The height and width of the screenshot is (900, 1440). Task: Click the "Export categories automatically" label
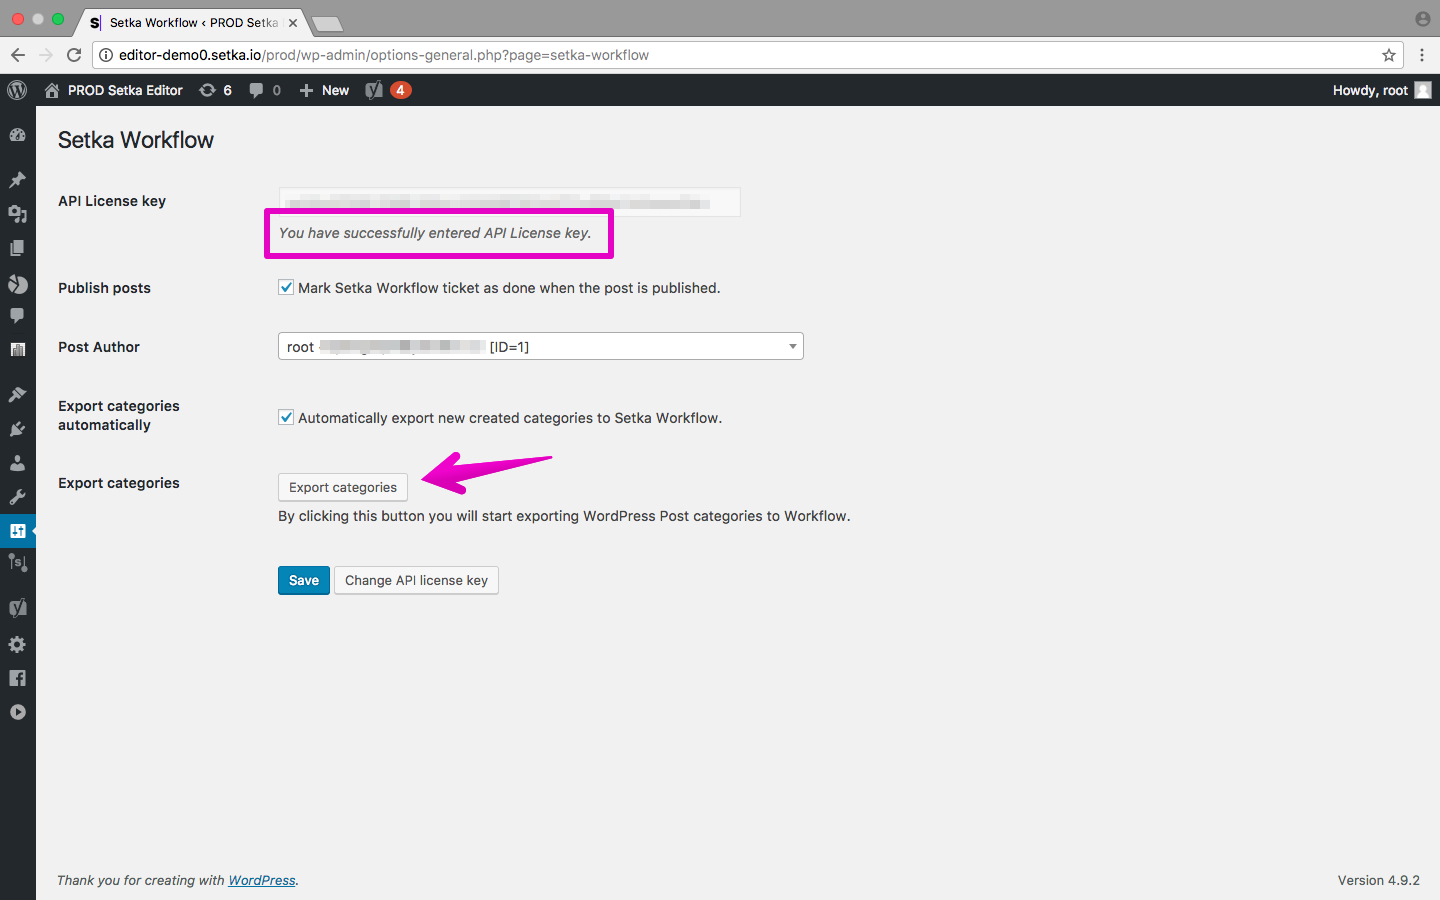click(119, 415)
